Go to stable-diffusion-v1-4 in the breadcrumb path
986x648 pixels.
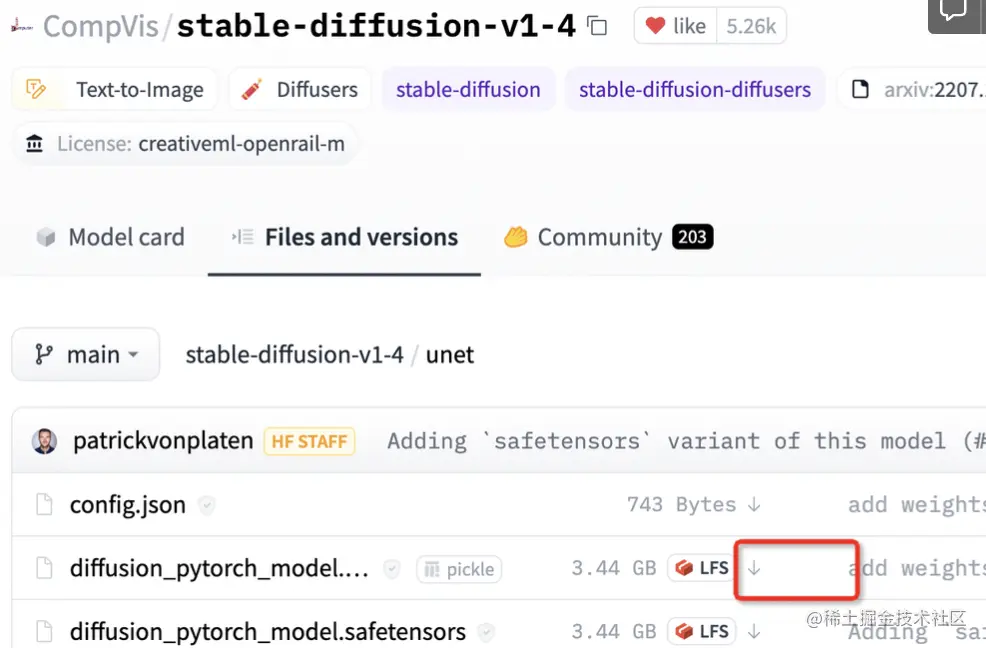pyautogui.click(x=294, y=355)
